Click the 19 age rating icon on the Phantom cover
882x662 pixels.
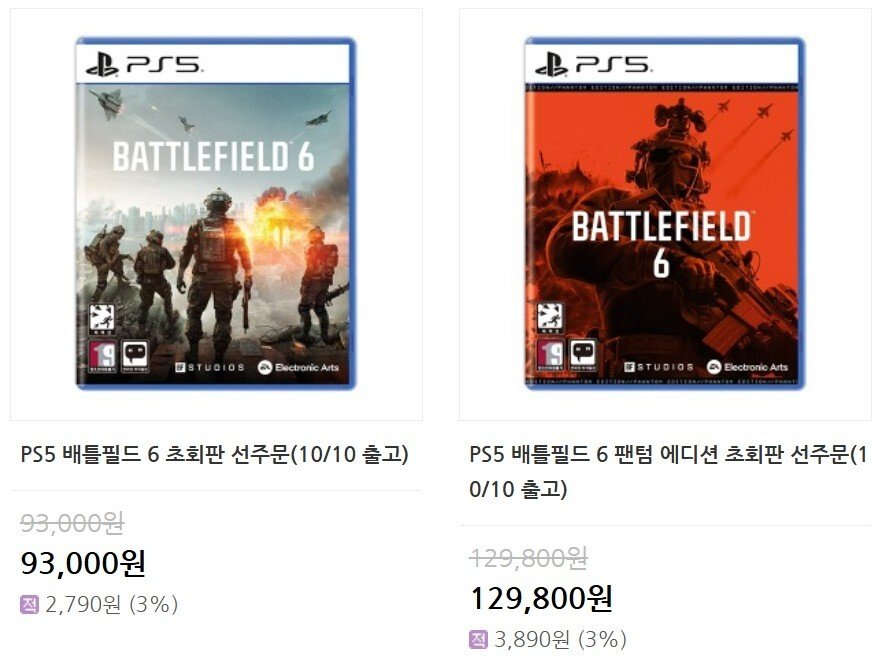click(x=549, y=354)
